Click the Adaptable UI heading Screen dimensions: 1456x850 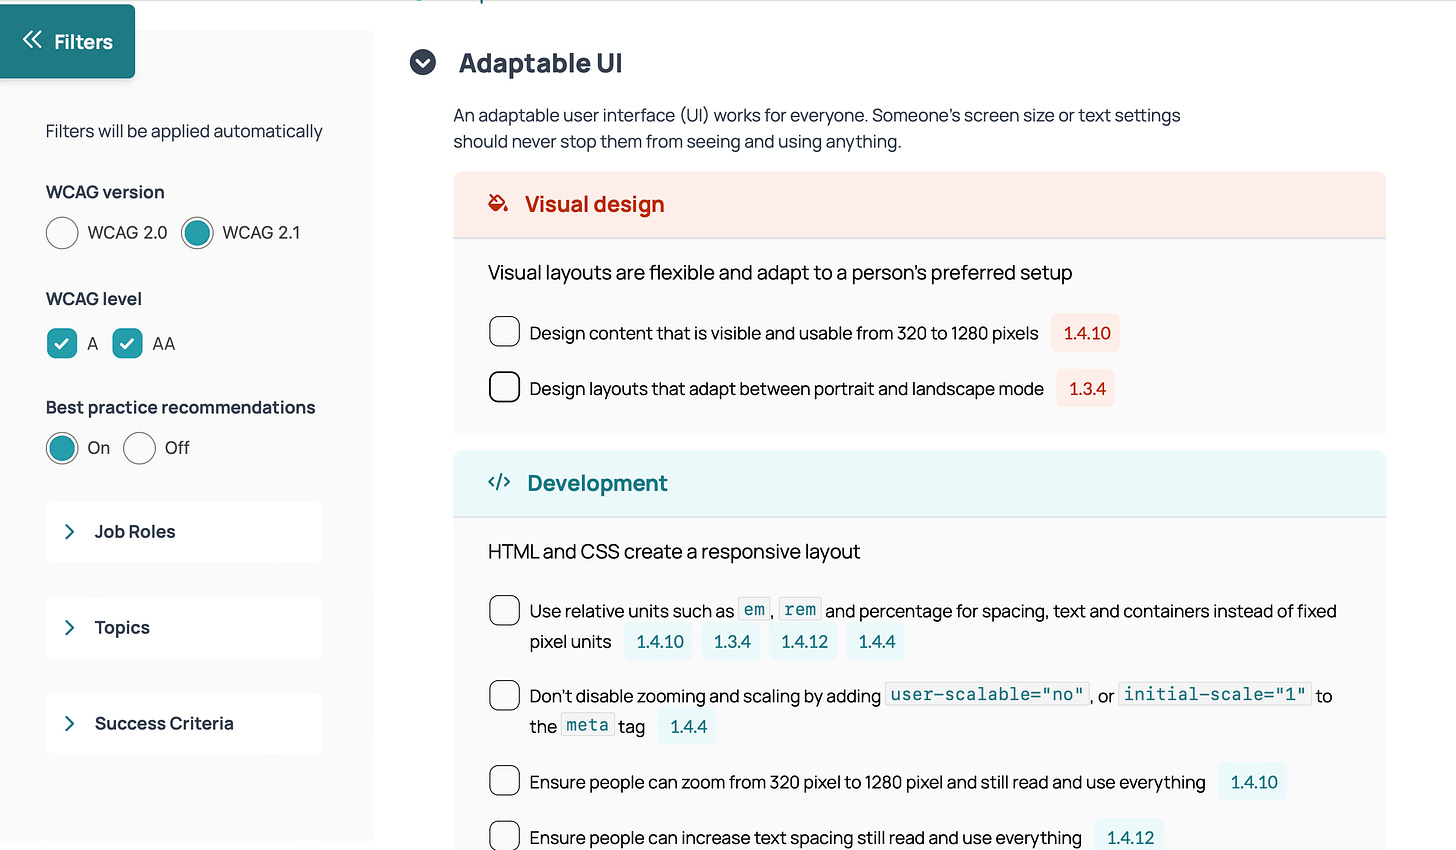pos(540,63)
